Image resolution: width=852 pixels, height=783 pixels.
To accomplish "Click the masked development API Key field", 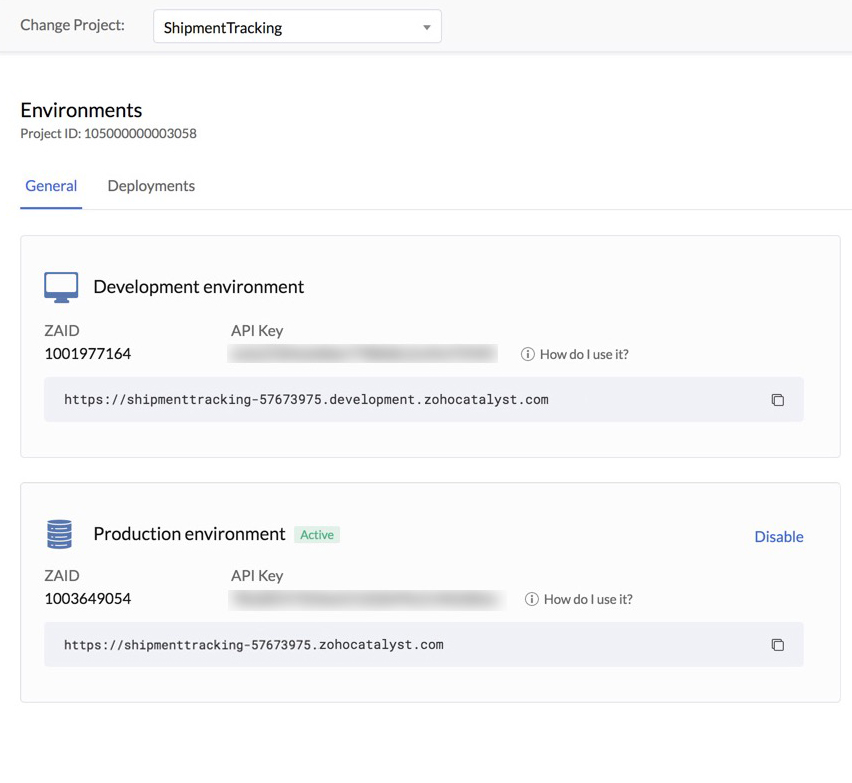I will [x=362, y=353].
